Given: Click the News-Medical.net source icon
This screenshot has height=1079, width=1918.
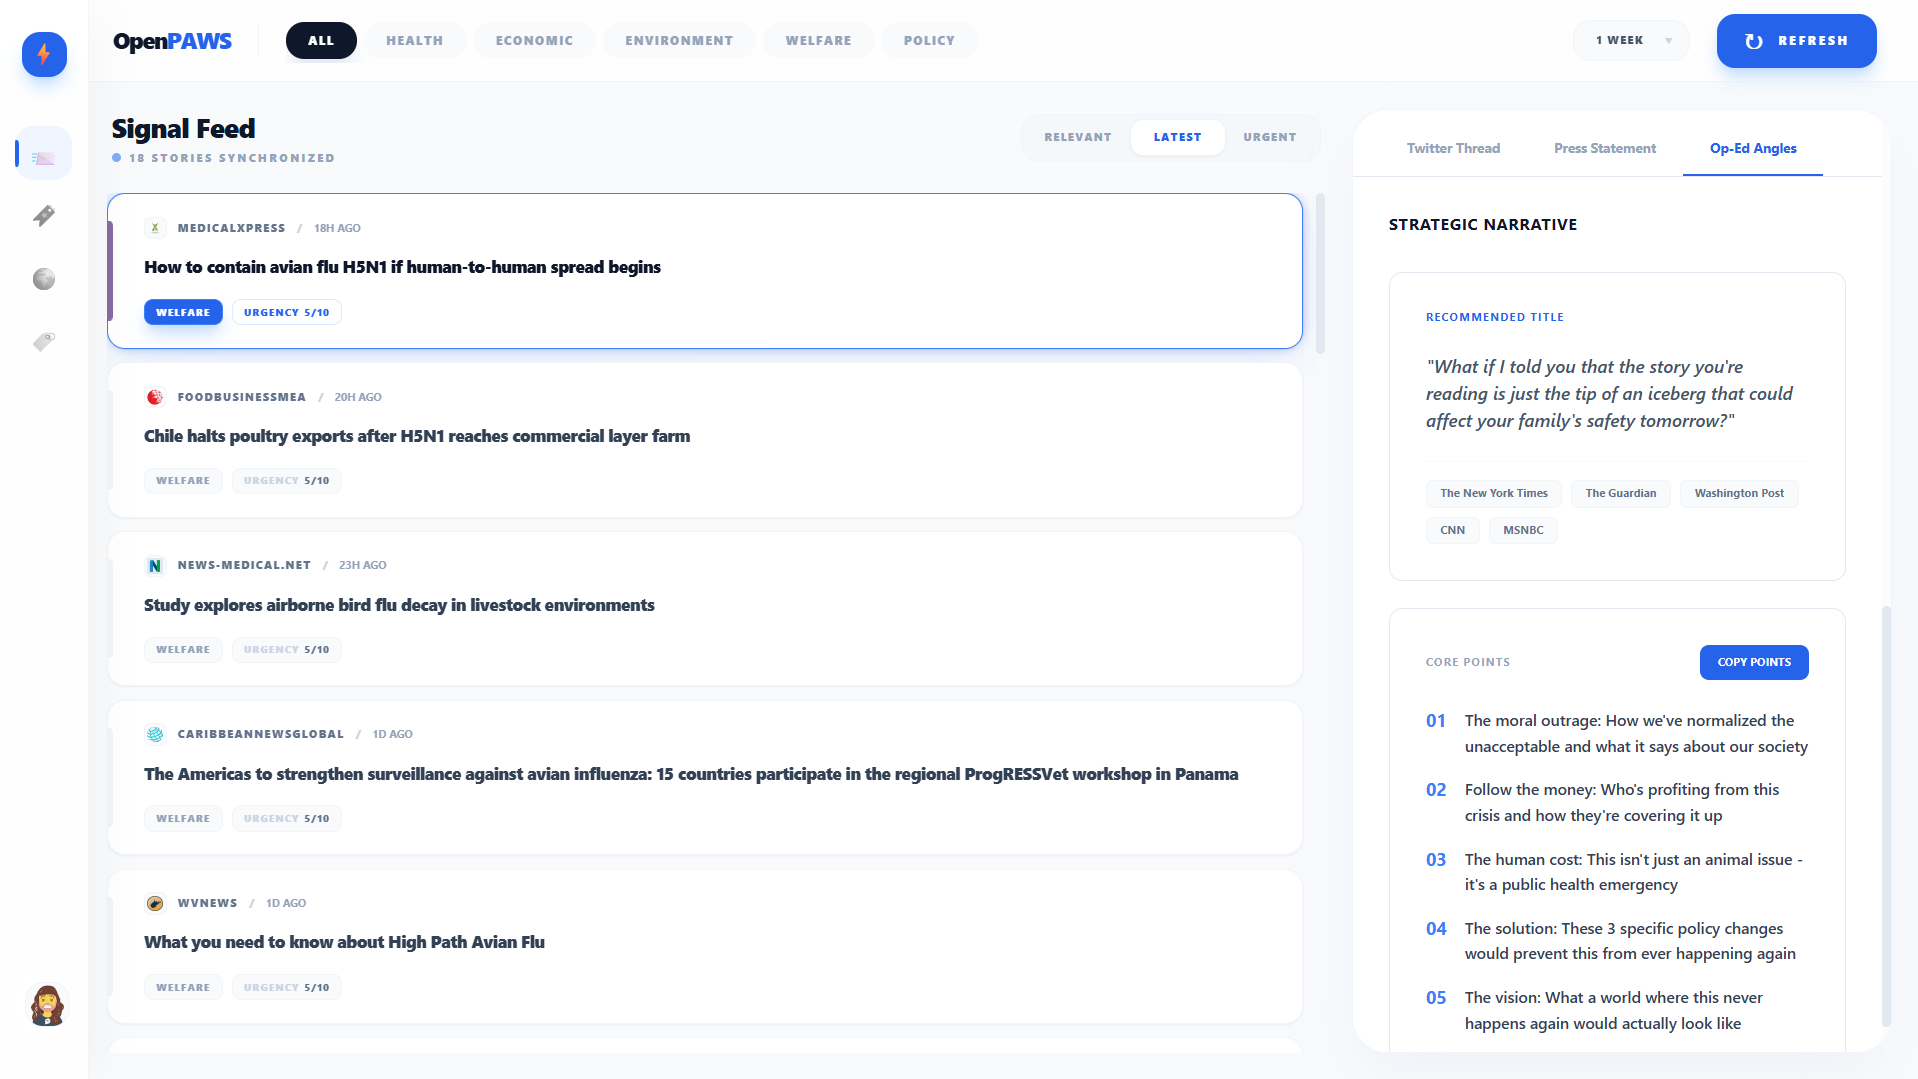Looking at the screenshot, I should (155, 565).
